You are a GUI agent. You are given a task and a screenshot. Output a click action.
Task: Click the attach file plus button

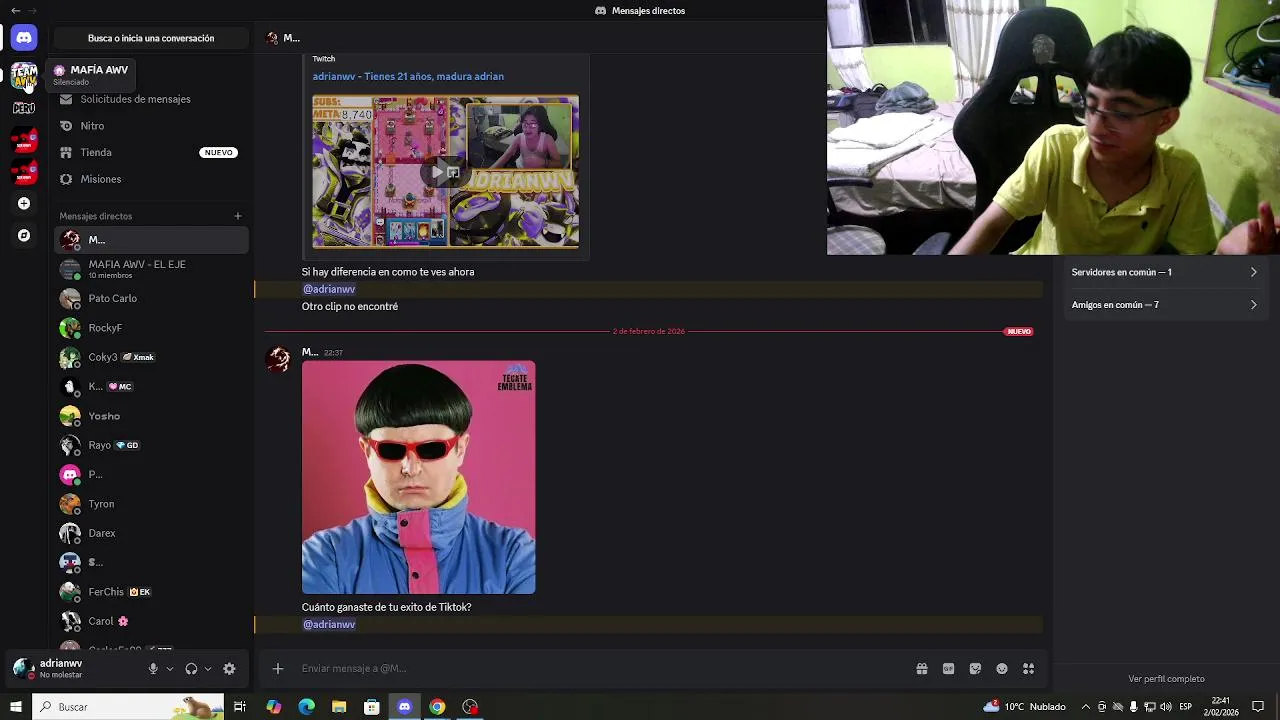point(278,668)
